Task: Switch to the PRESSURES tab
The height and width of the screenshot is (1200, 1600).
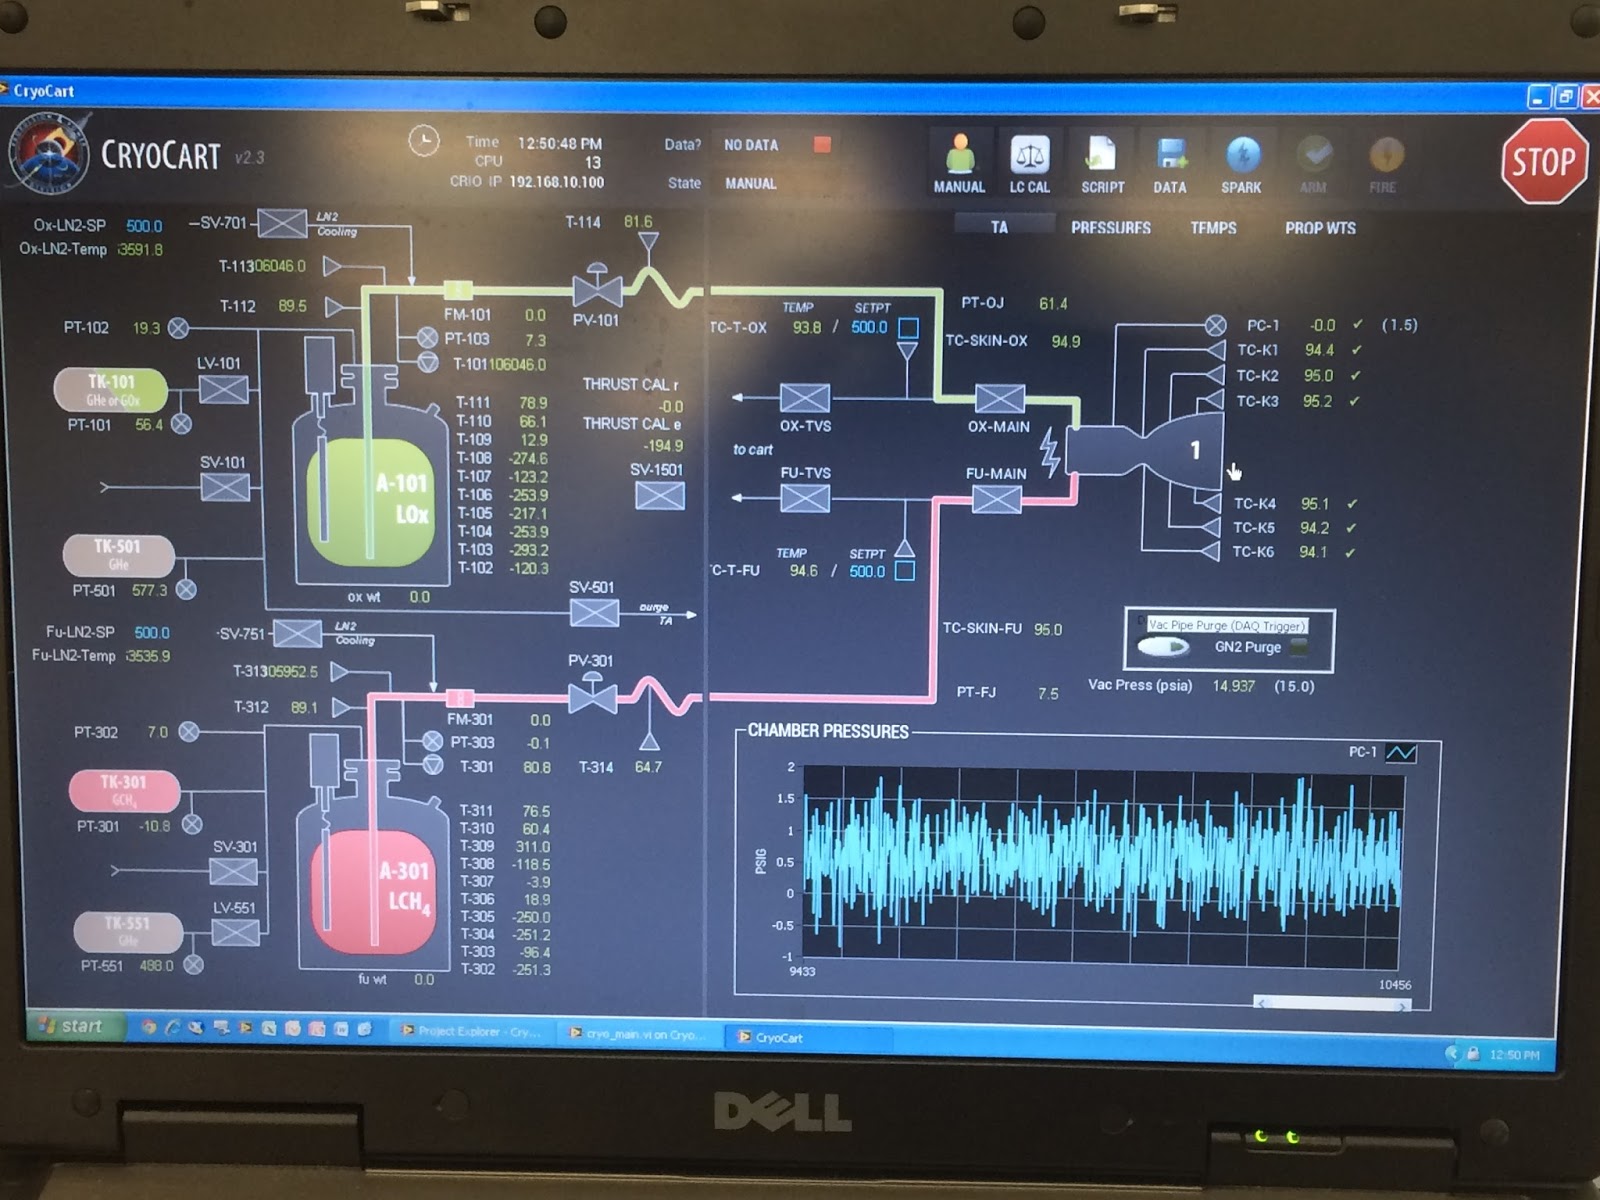Action: pyautogui.click(x=1111, y=228)
